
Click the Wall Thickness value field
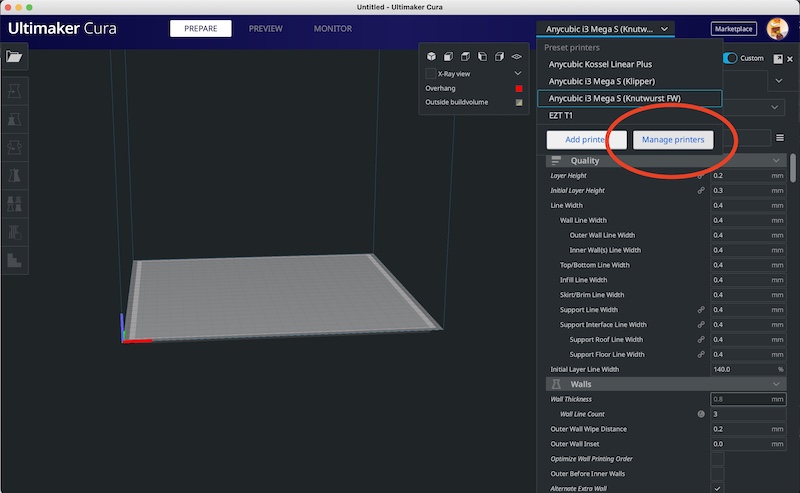[748, 399]
